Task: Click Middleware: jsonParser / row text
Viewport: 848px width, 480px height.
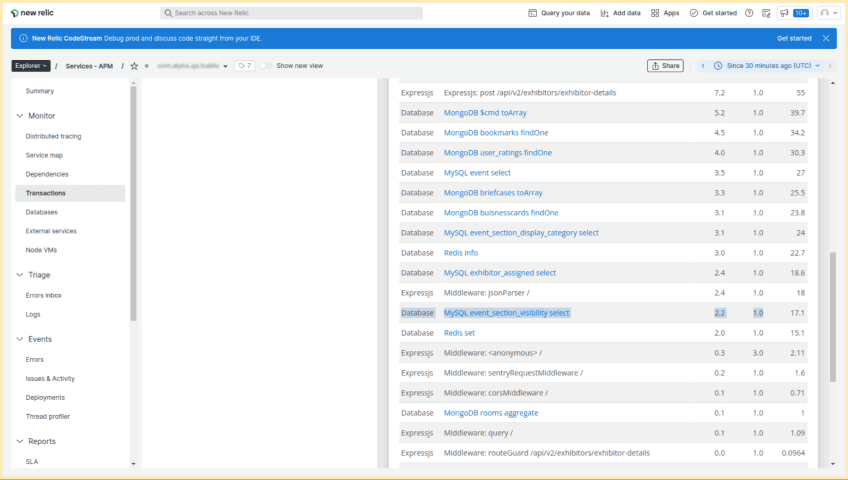Action: tap(487, 292)
